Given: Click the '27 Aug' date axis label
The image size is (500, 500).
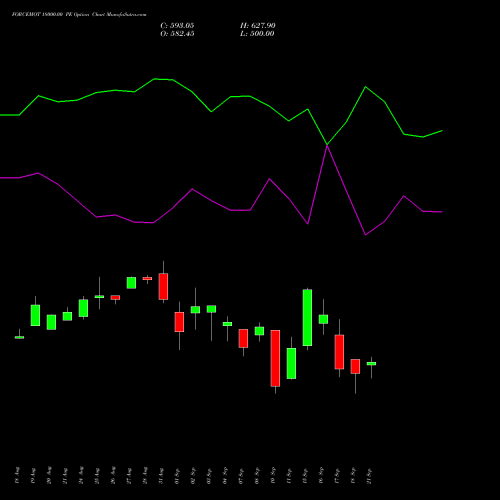Looking at the screenshot, I should (129, 476).
